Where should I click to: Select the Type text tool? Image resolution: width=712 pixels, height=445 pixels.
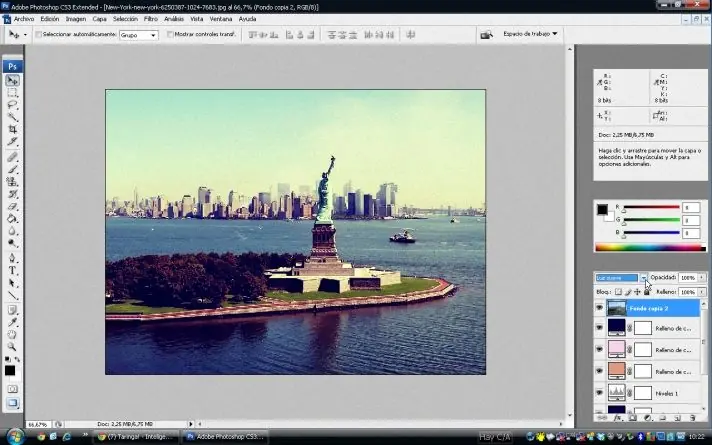[x=13, y=270]
